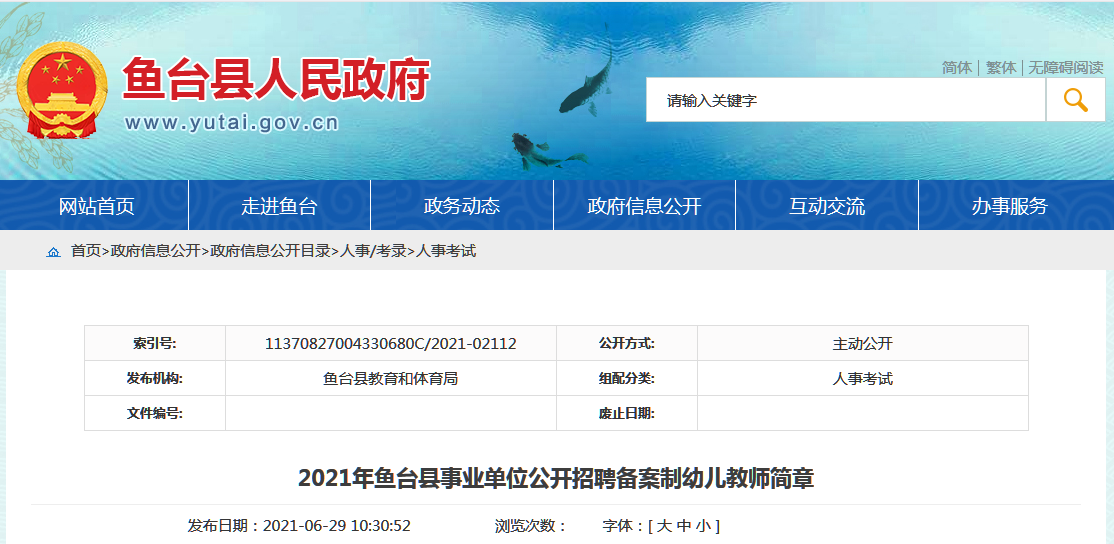Image resolution: width=1114 pixels, height=544 pixels.
Task: Switch to 简体 simplified Chinese
Action: 957,67
